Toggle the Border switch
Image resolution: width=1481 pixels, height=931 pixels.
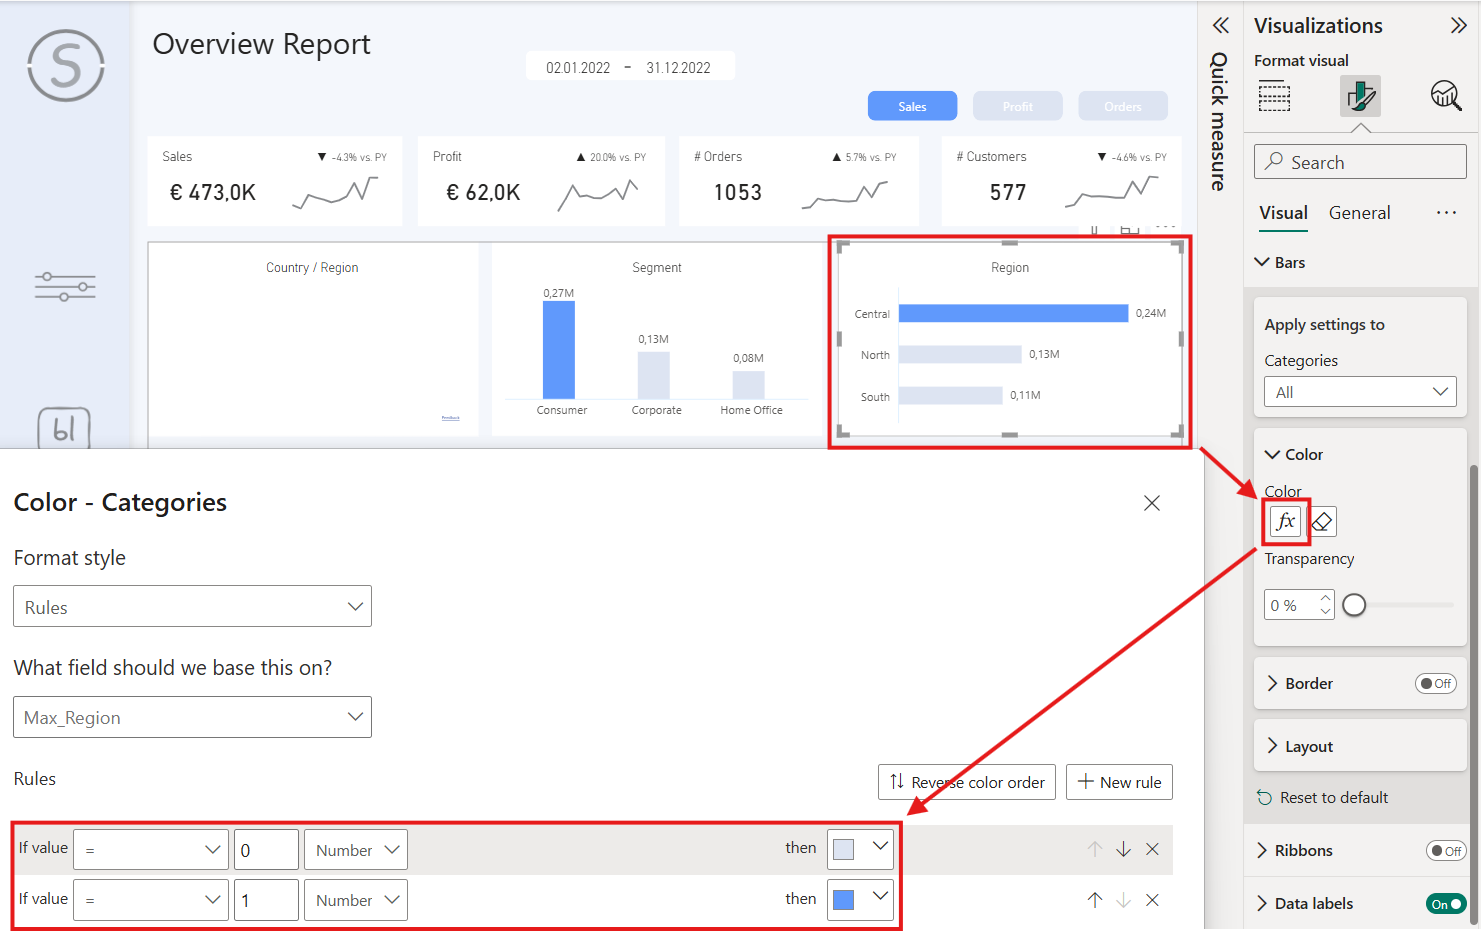(x=1436, y=684)
